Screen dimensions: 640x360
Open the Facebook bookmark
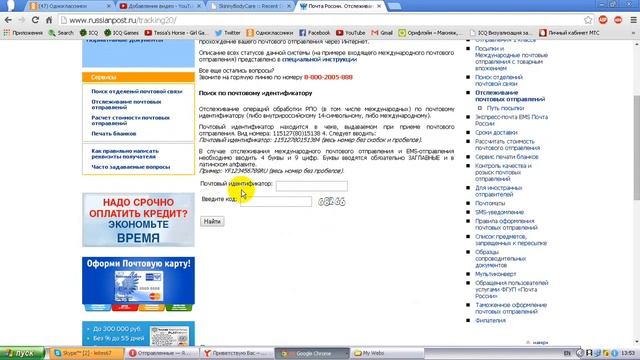pos(314,33)
